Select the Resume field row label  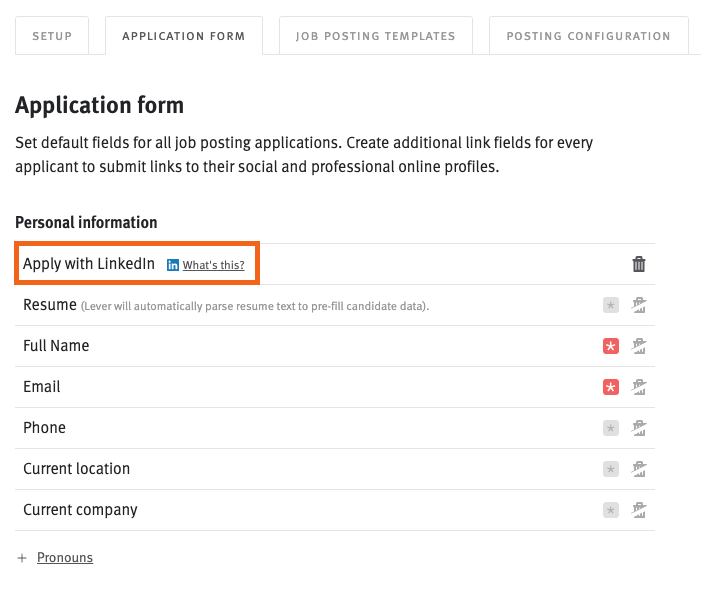(50, 305)
